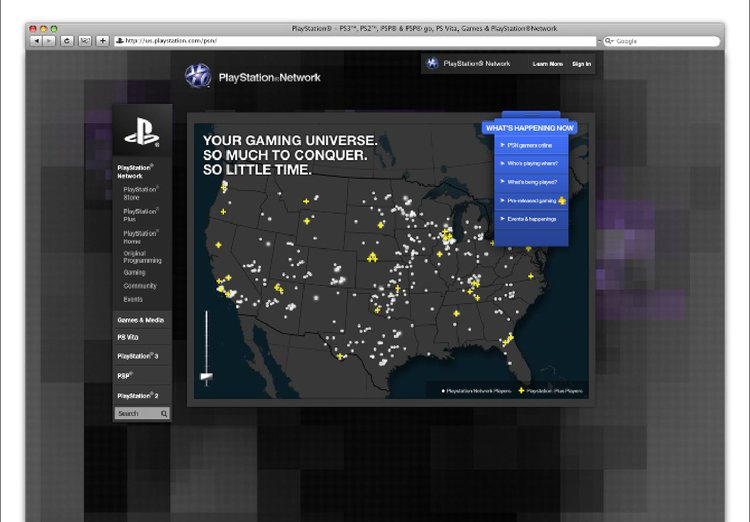Click the PlayStation Network label in the top bar
The width and height of the screenshot is (750, 522).
point(477,63)
